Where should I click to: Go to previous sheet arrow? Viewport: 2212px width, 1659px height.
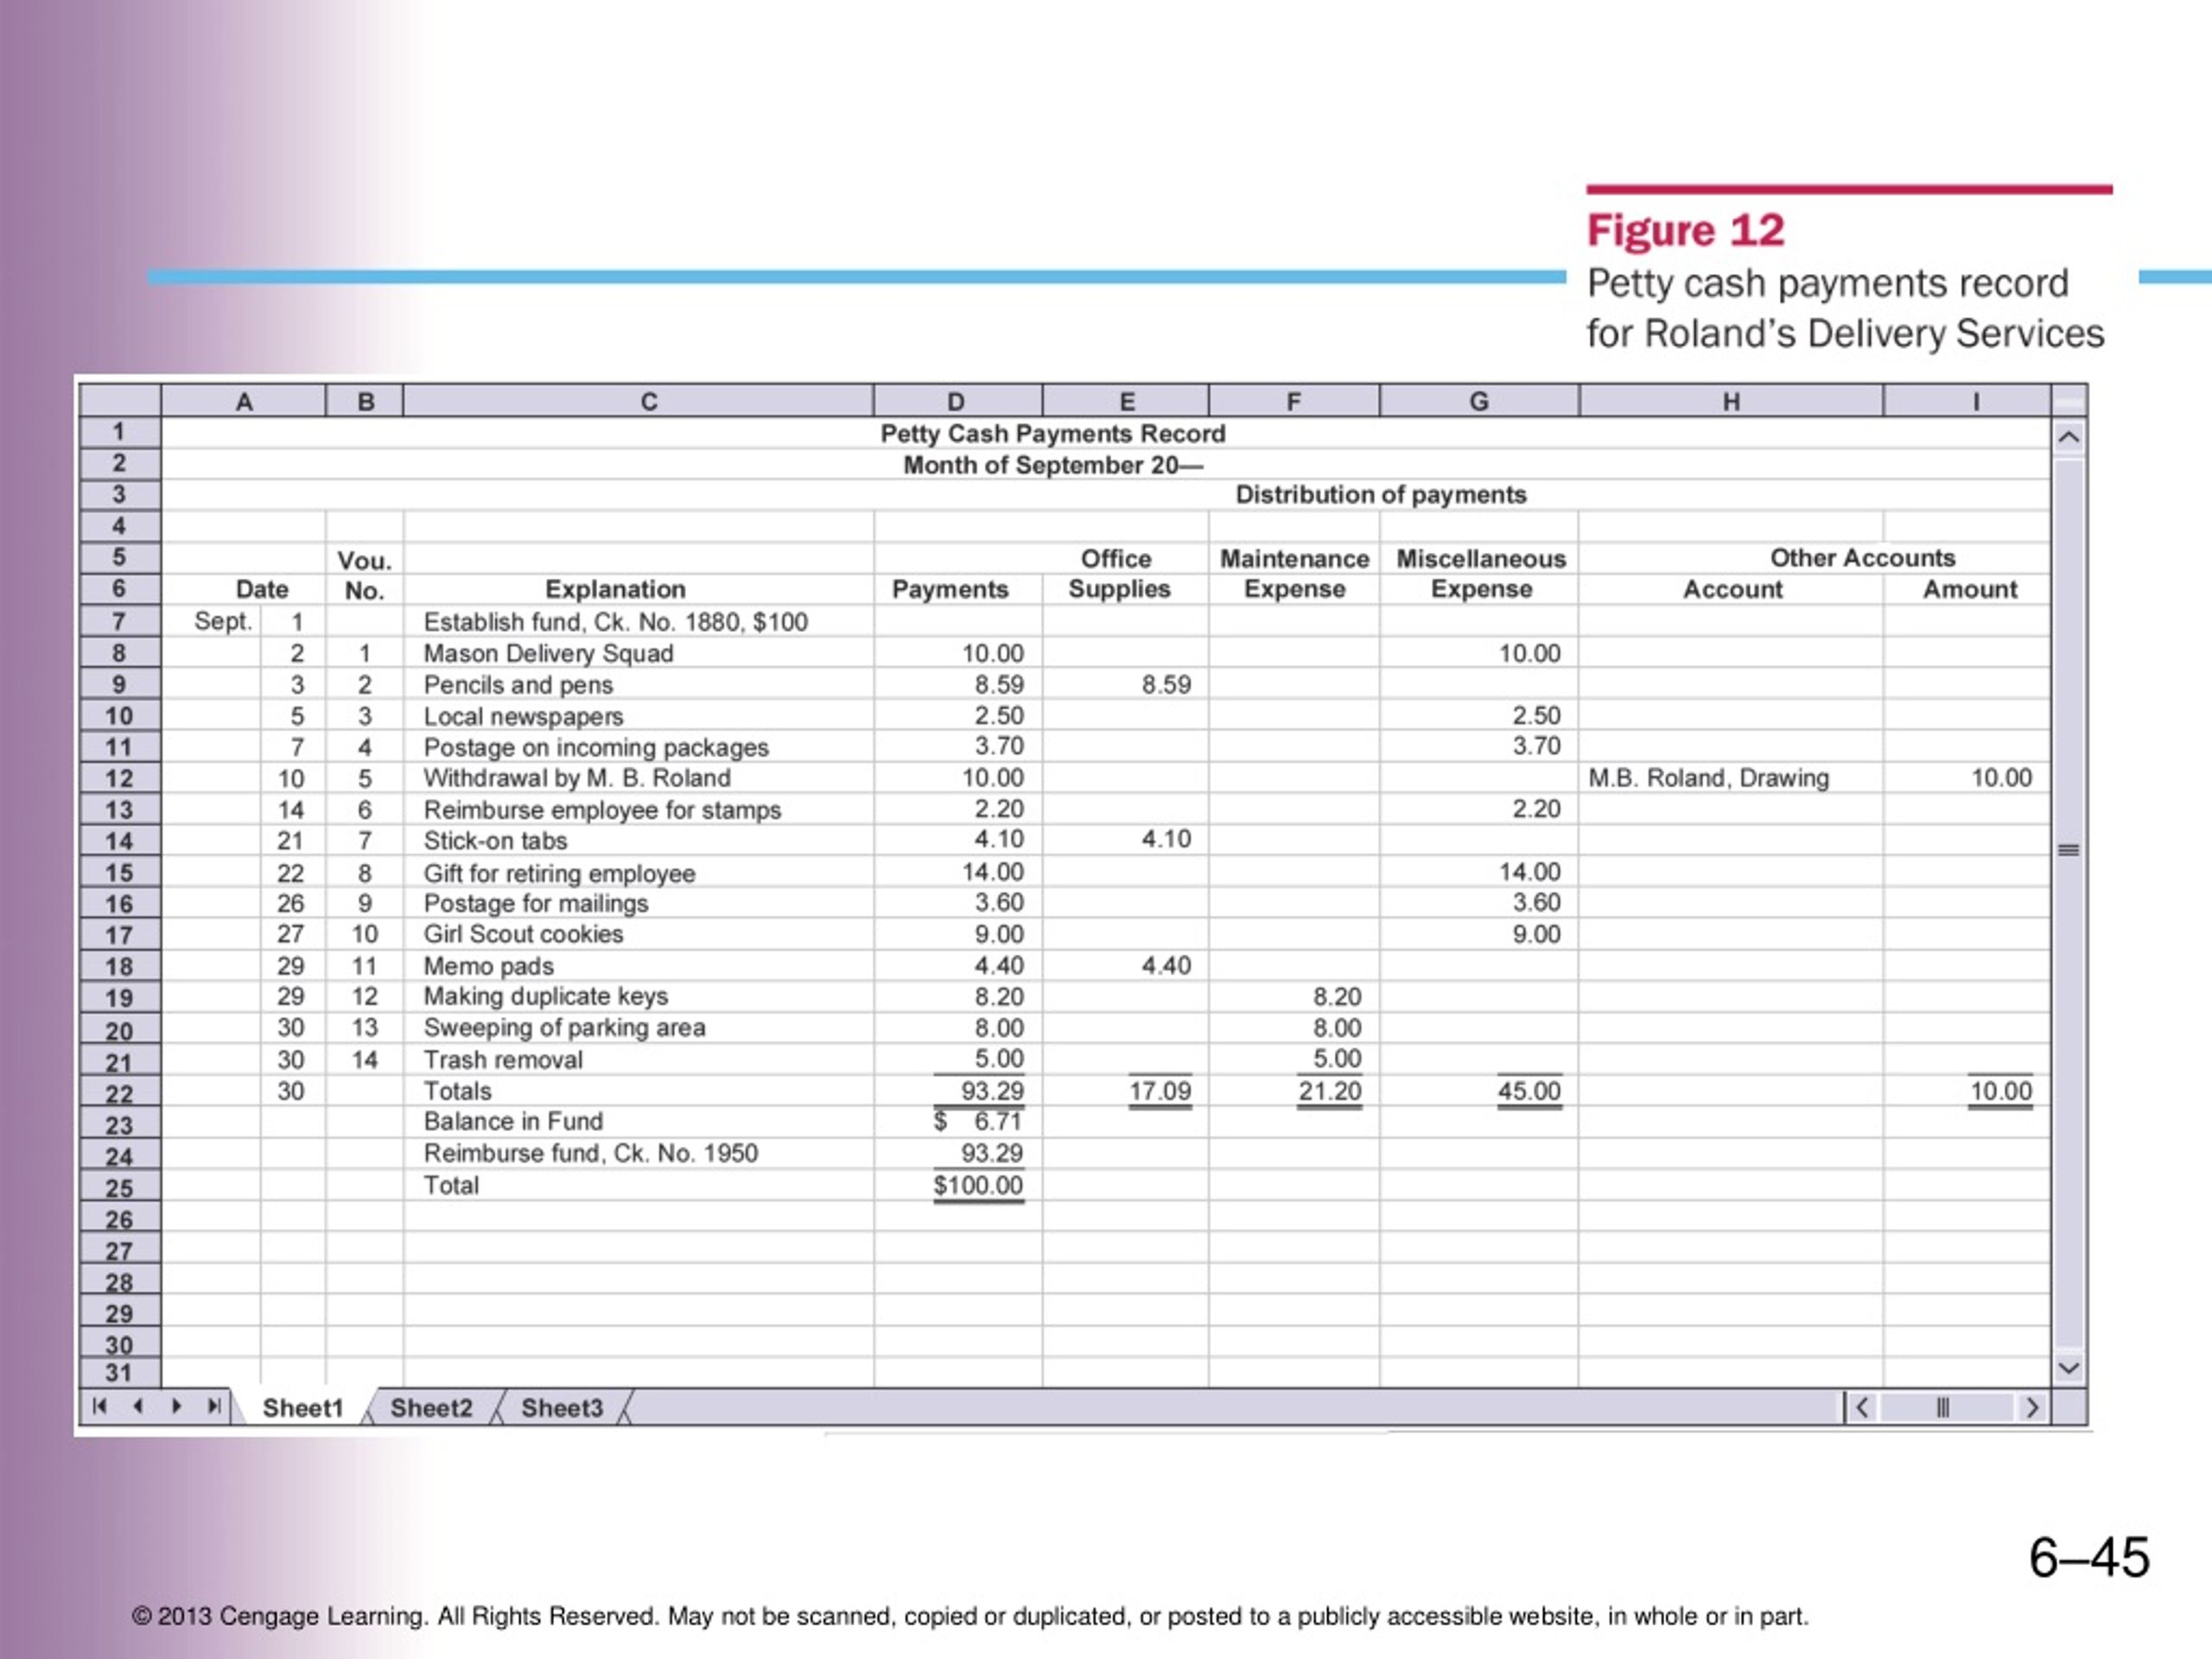point(138,1406)
